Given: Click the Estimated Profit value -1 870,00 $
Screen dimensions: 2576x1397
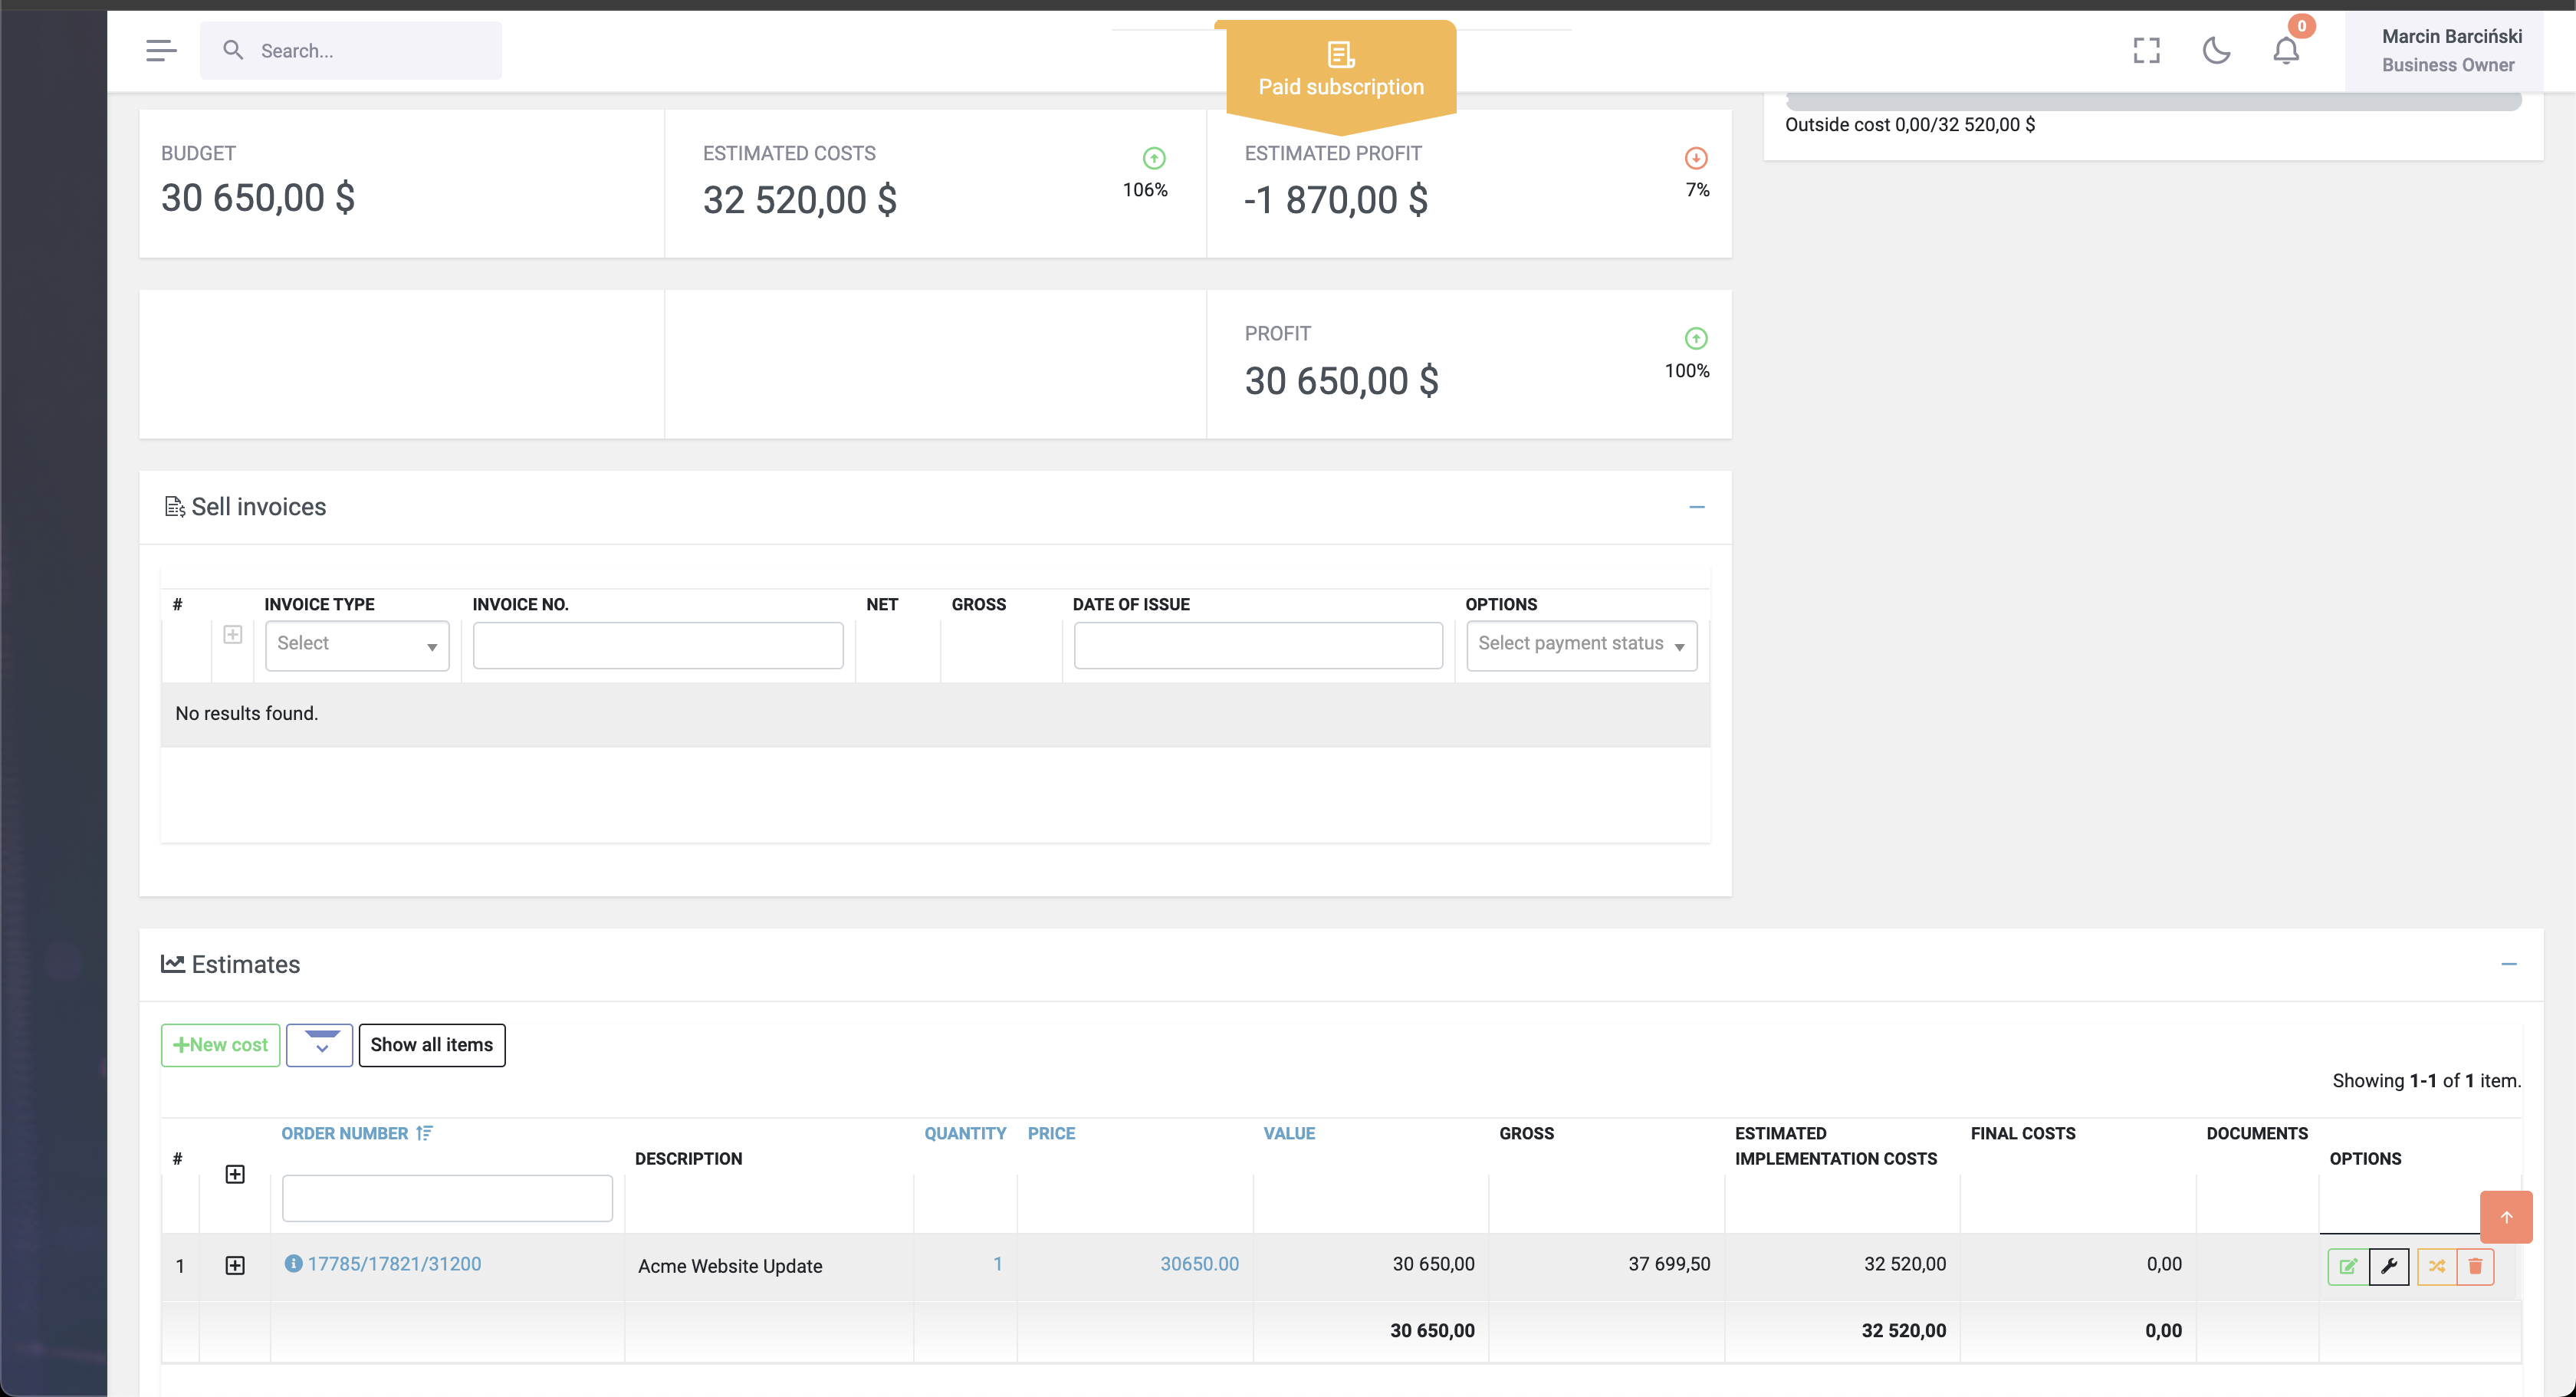Looking at the screenshot, I should pyautogui.click(x=1335, y=200).
